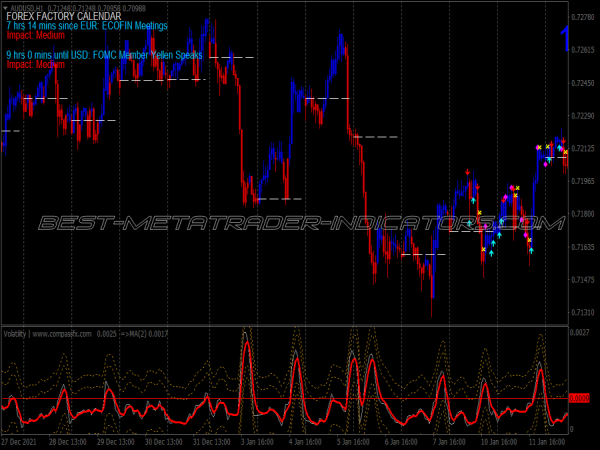Click the 27 Dec 2021 date label
This screenshot has width=600, height=450.
pos(19,442)
